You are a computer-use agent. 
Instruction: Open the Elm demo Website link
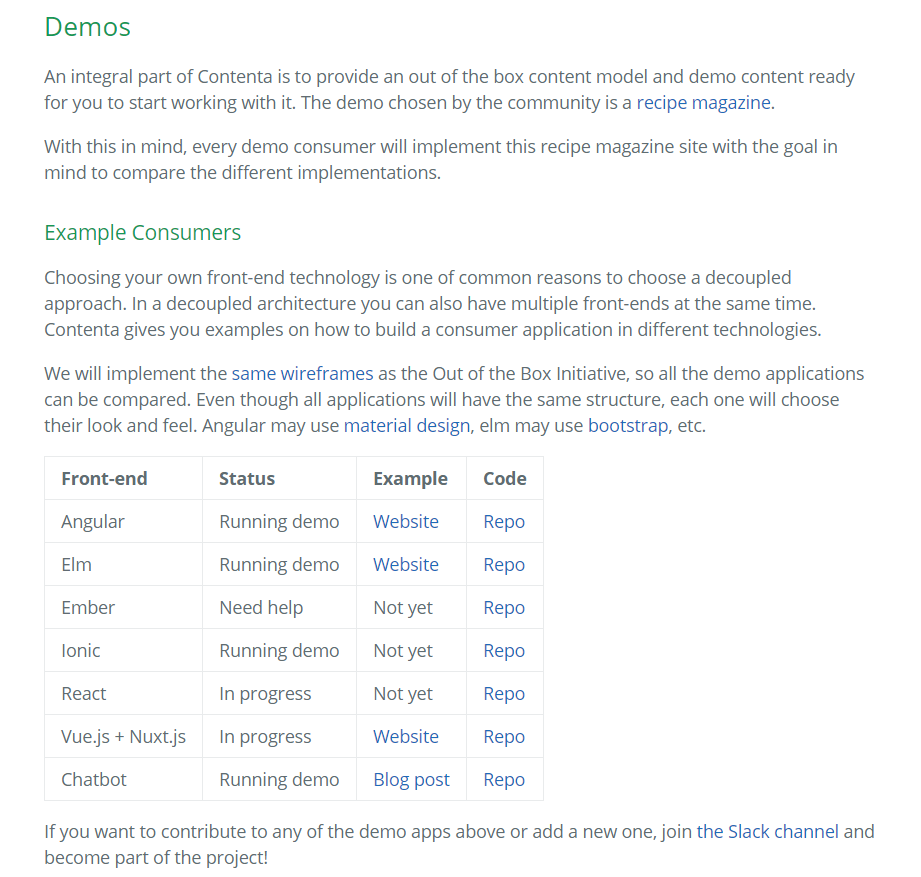[405, 564]
